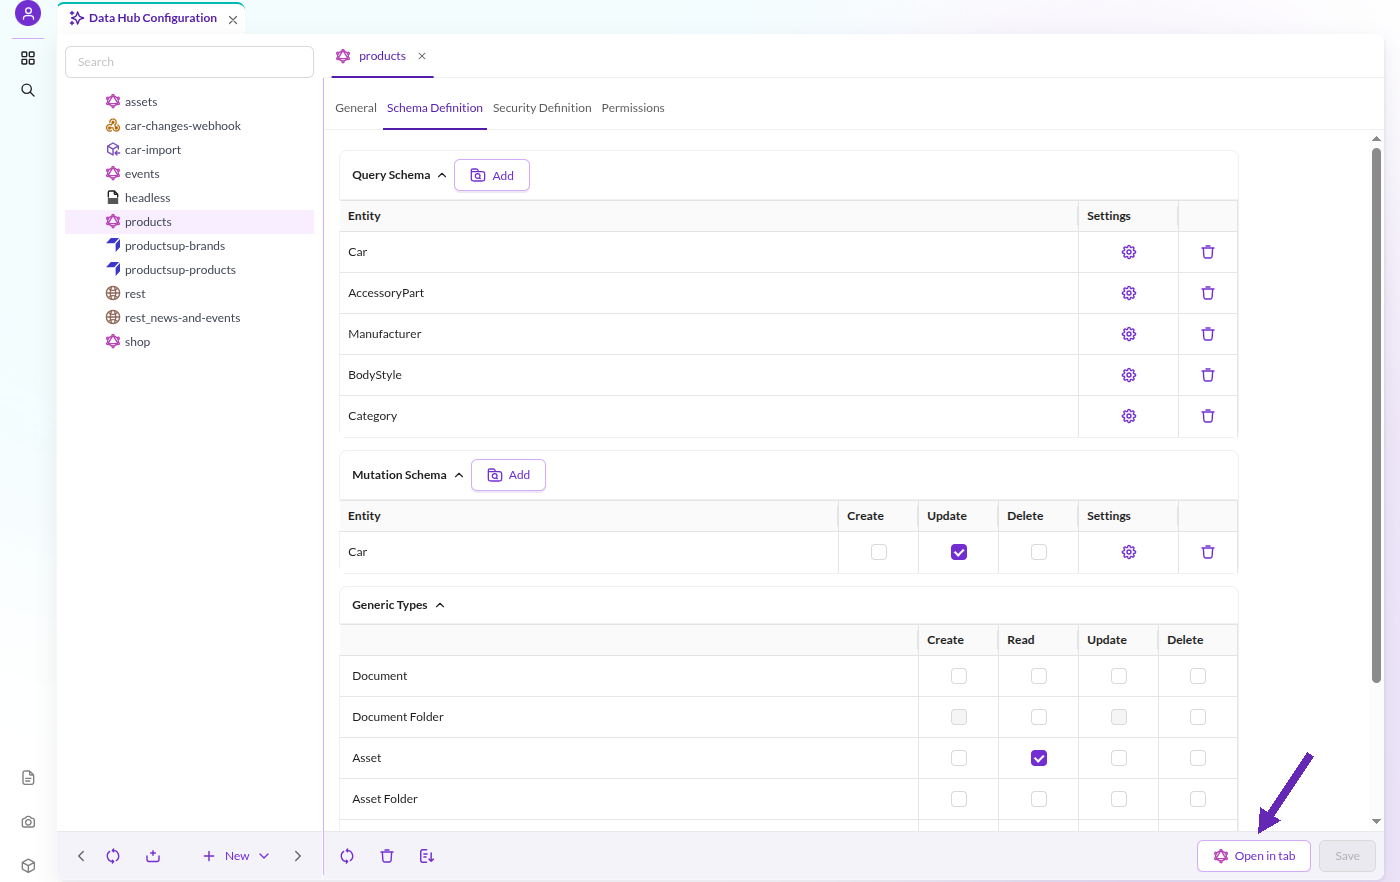Viewport: 1400px width, 882px height.
Task: Delete Car entity from Query Schema
Action: point(1208,252)
